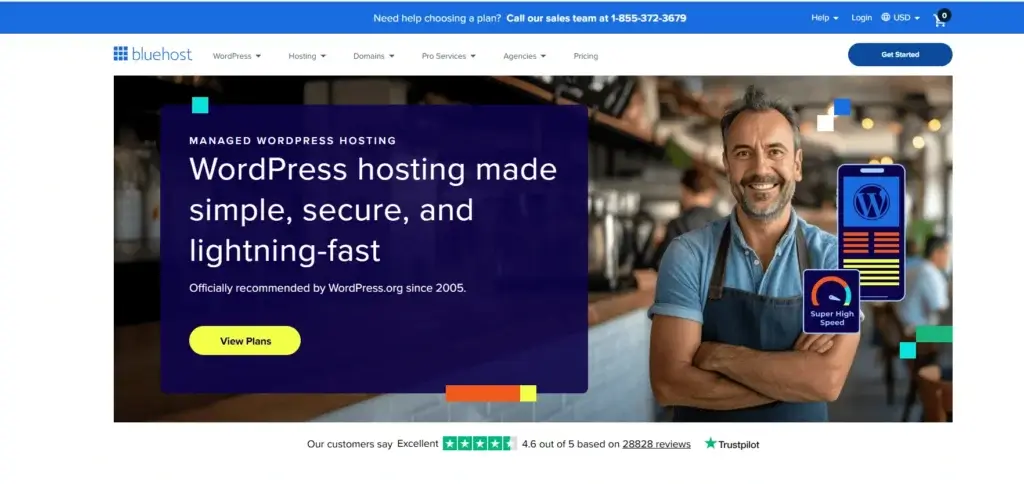Click the Super High Speed gauge badge
This screenshot has width=1024, height=484.
point(831,301)
